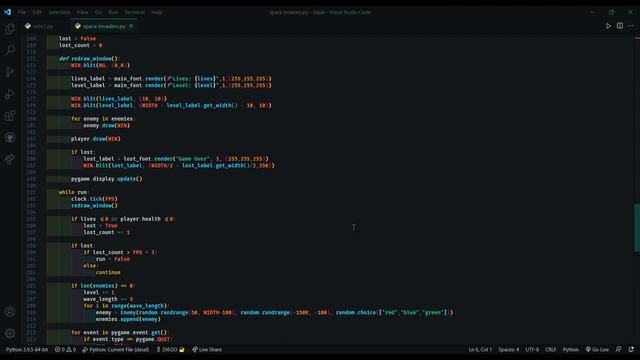This screenshot has height=360, width=640.
Task: Click Ln 6, Col 1 cursor position
Action: [480, 349]
